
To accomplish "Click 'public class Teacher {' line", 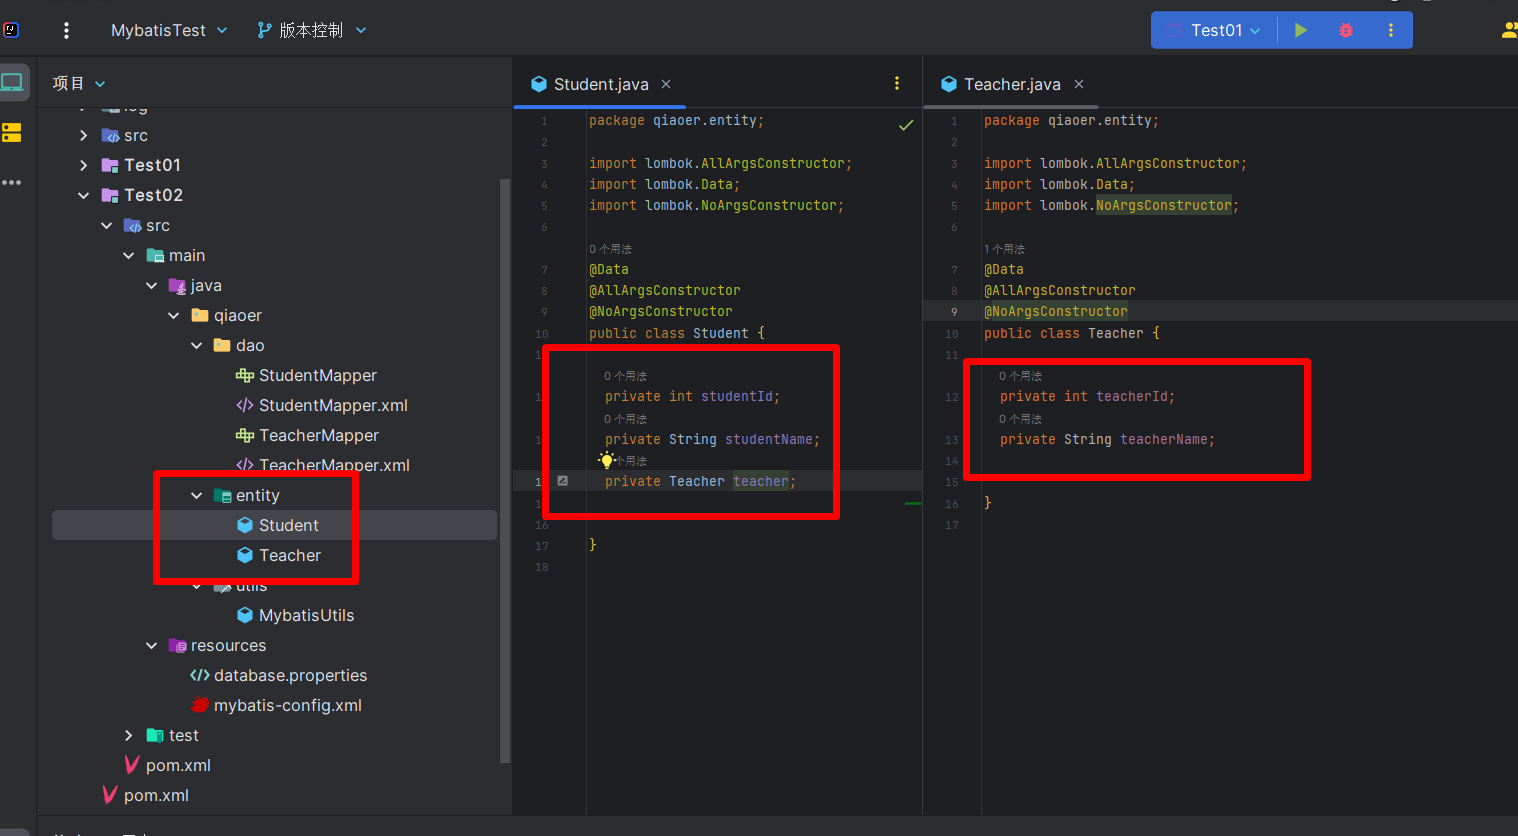I will pyautogui.click(x=1072, y=334).
